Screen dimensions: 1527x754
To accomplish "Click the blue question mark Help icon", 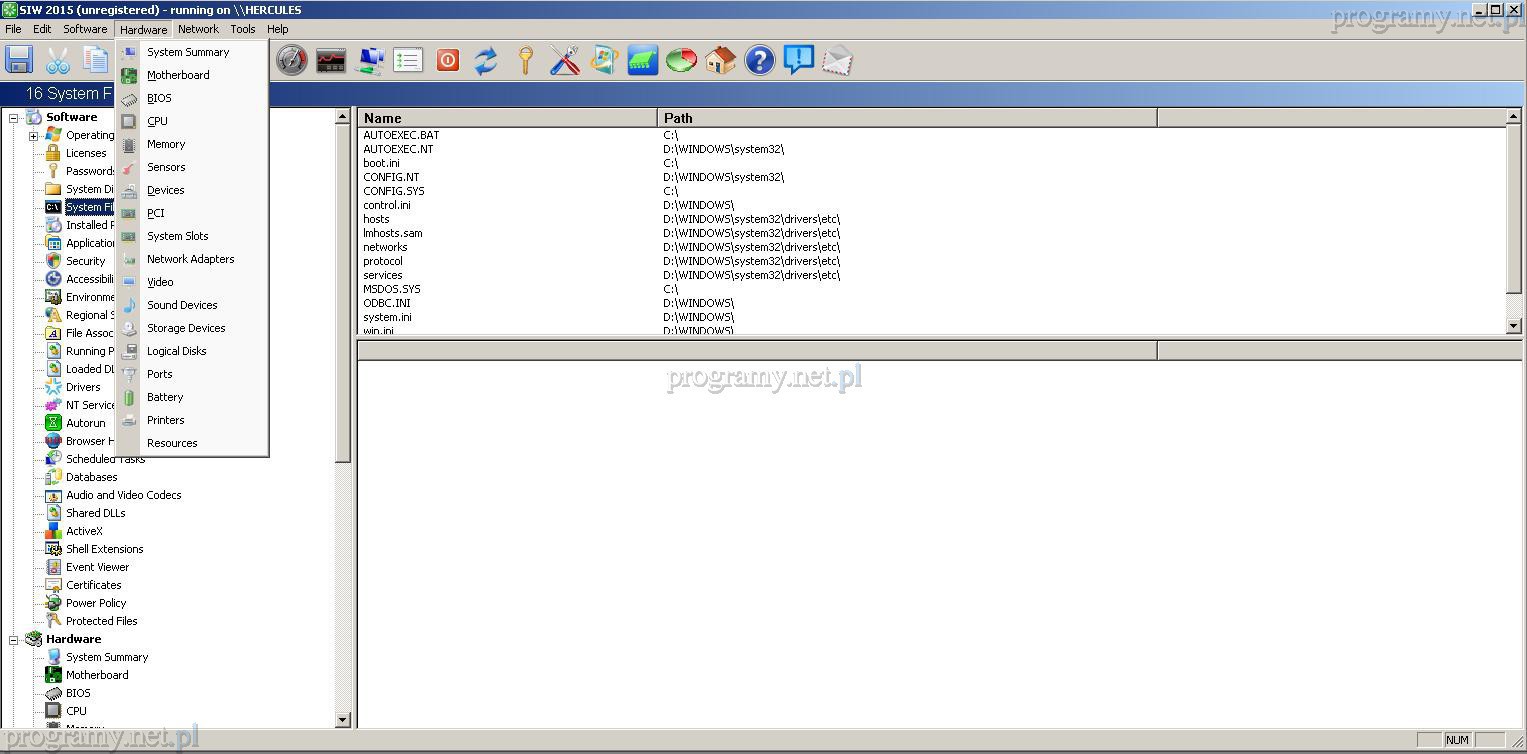I will pyautogui.click(x=760, y=60).
